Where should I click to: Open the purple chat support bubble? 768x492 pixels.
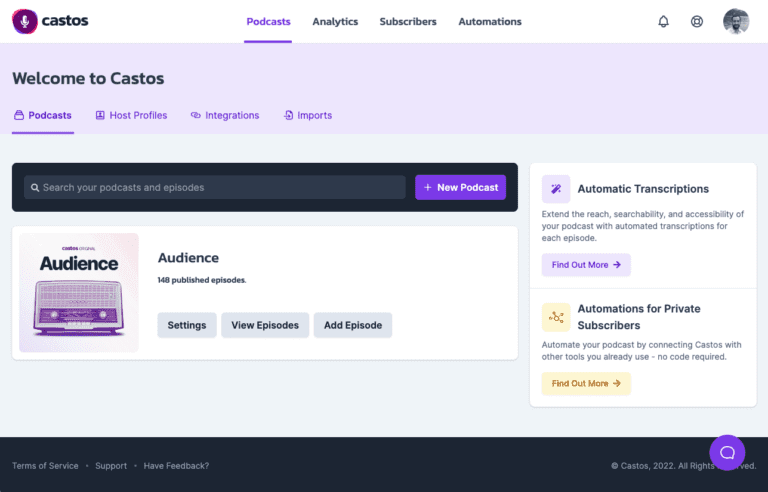pyautogui.click(x=727, y=452)
